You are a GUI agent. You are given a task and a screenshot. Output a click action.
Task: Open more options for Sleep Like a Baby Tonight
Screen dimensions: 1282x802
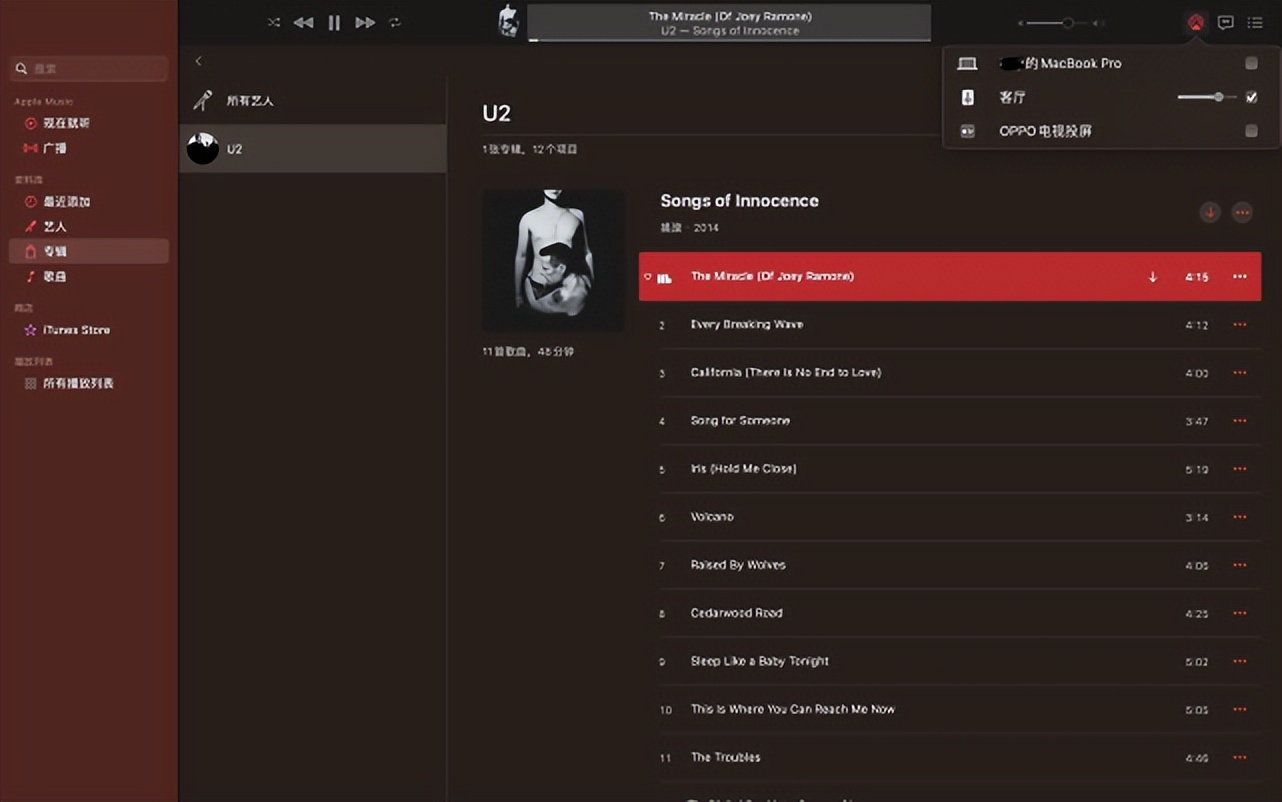pos(1240,661)
